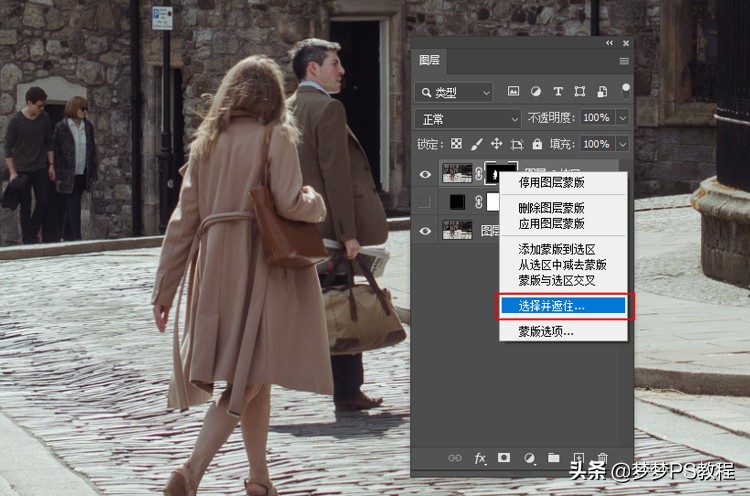Click the lock position move icon
The width and height of the screenshot is (750, 496).
click(497, 144)
